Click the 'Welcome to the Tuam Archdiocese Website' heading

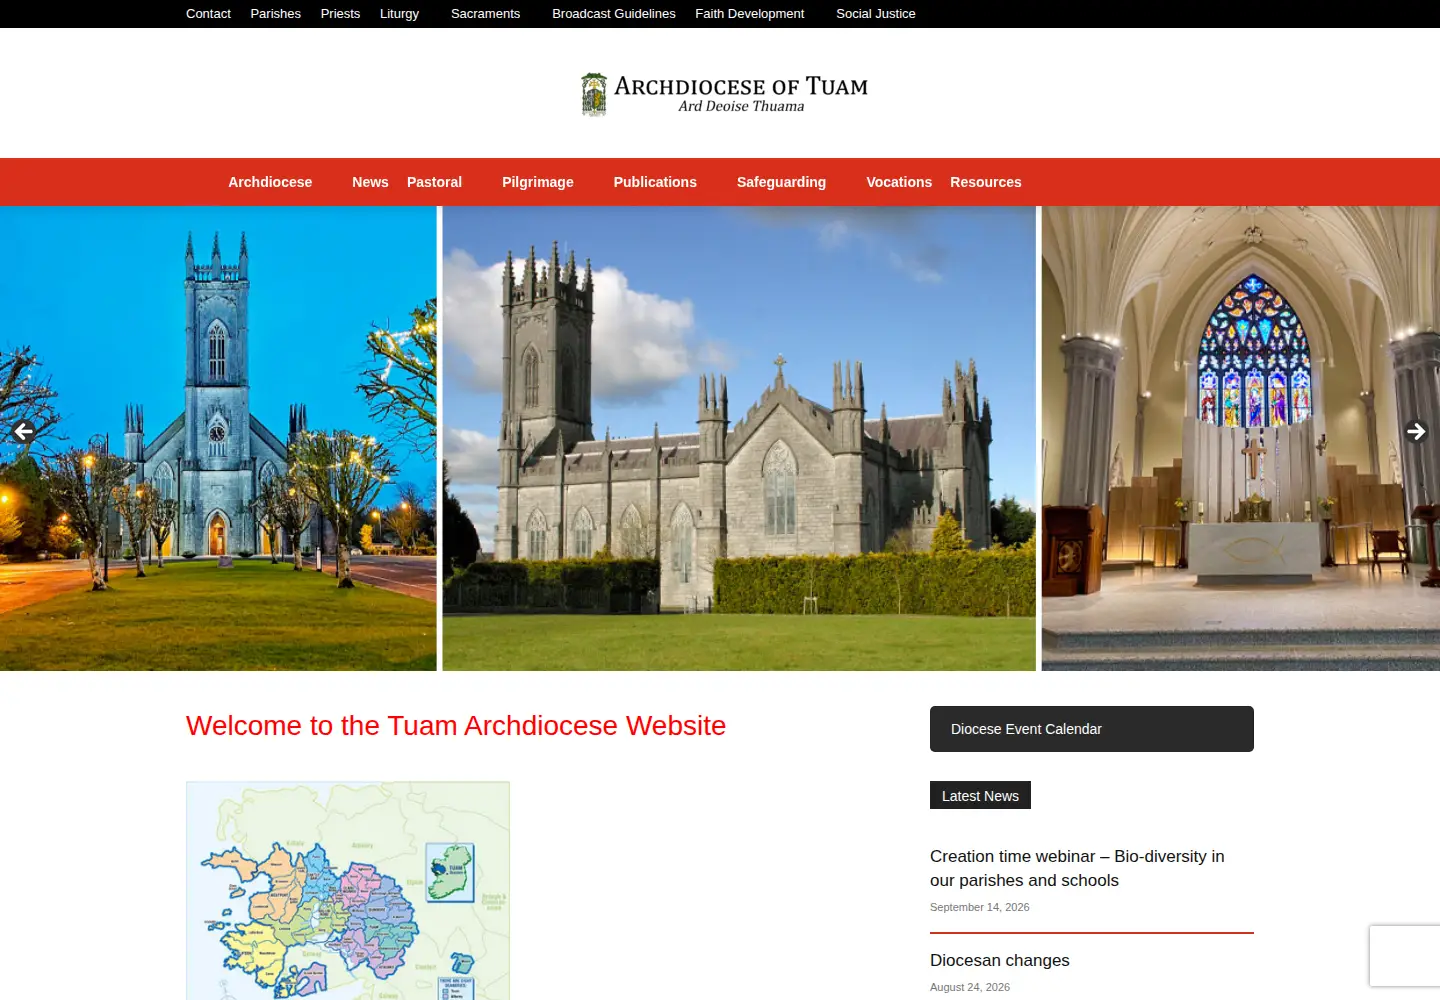(456, 725)
